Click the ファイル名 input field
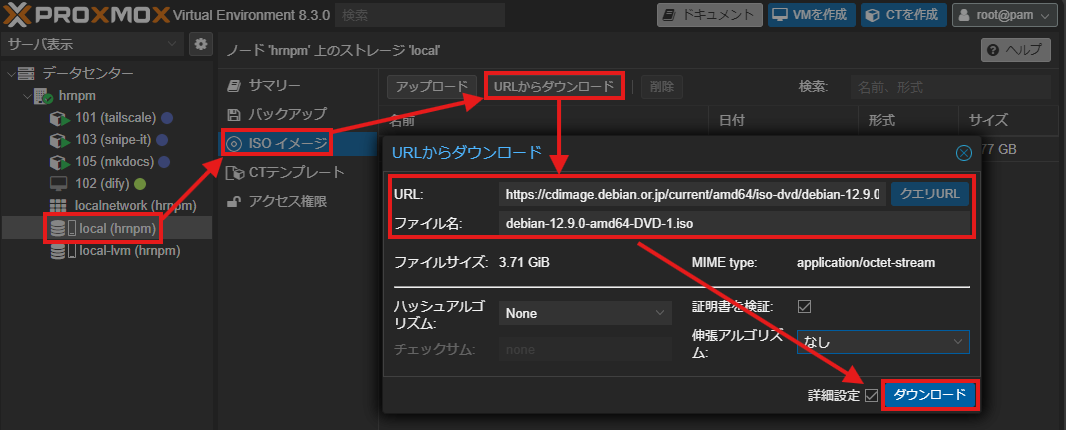The image size is (1066, 430). tap(734, 223)
